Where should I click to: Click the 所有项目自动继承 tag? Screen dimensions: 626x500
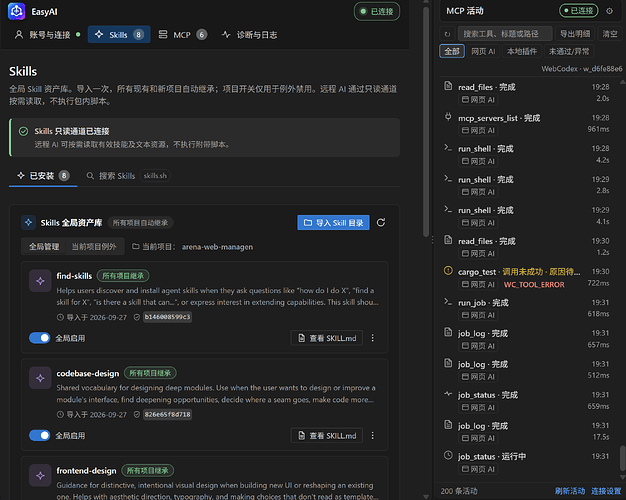[140, 223]
